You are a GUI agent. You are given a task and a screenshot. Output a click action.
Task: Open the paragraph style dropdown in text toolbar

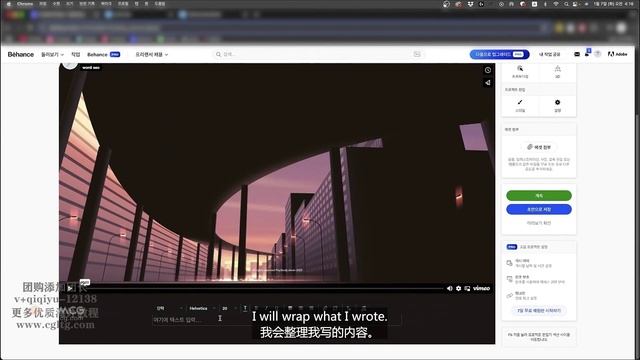click(x=169, y=309)
